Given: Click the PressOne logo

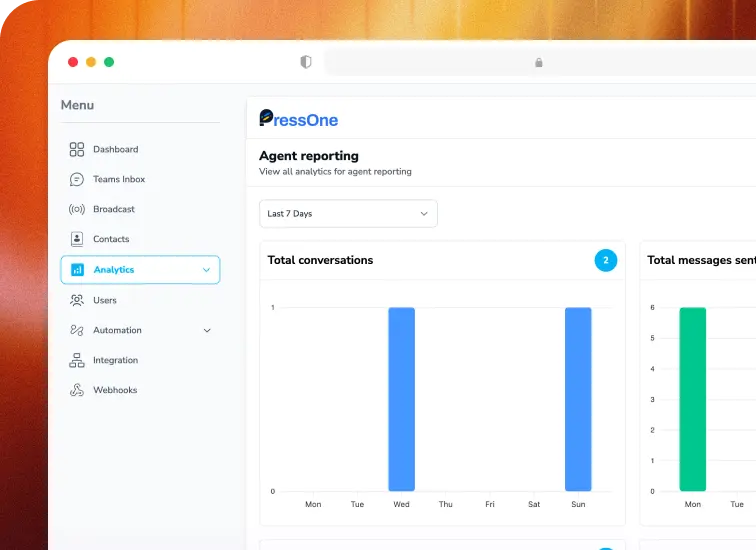Looking at the screenshot, I should pyautogui.click(x=298, y=119).
